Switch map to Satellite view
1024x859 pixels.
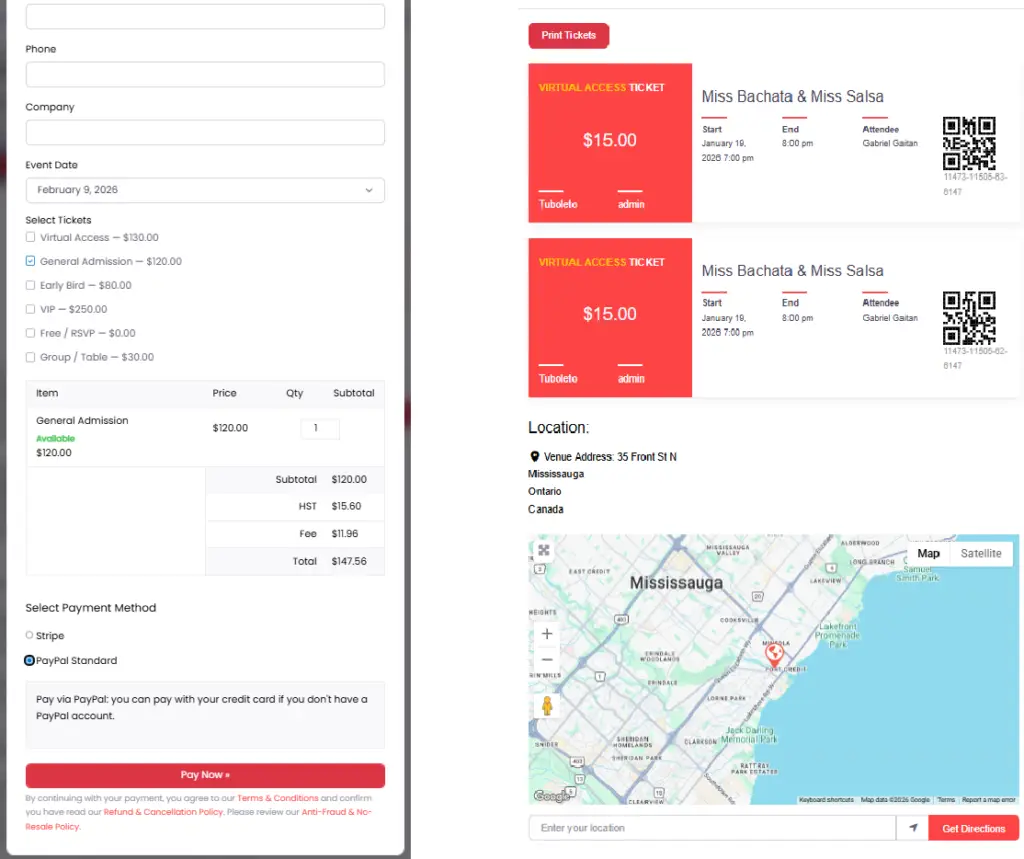click(x=980, y=554)
